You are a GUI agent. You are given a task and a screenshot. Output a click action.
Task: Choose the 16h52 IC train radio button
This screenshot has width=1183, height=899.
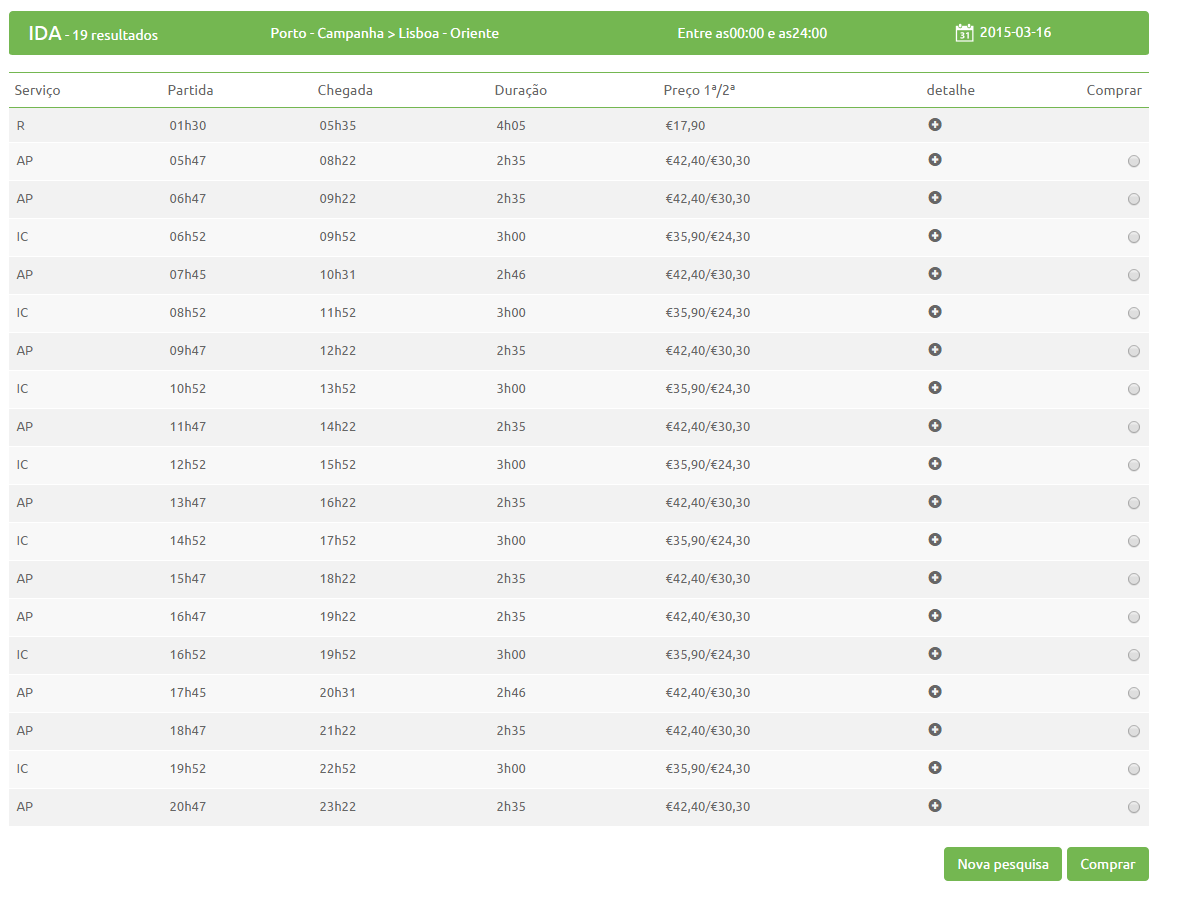(x=1133, y=655)
